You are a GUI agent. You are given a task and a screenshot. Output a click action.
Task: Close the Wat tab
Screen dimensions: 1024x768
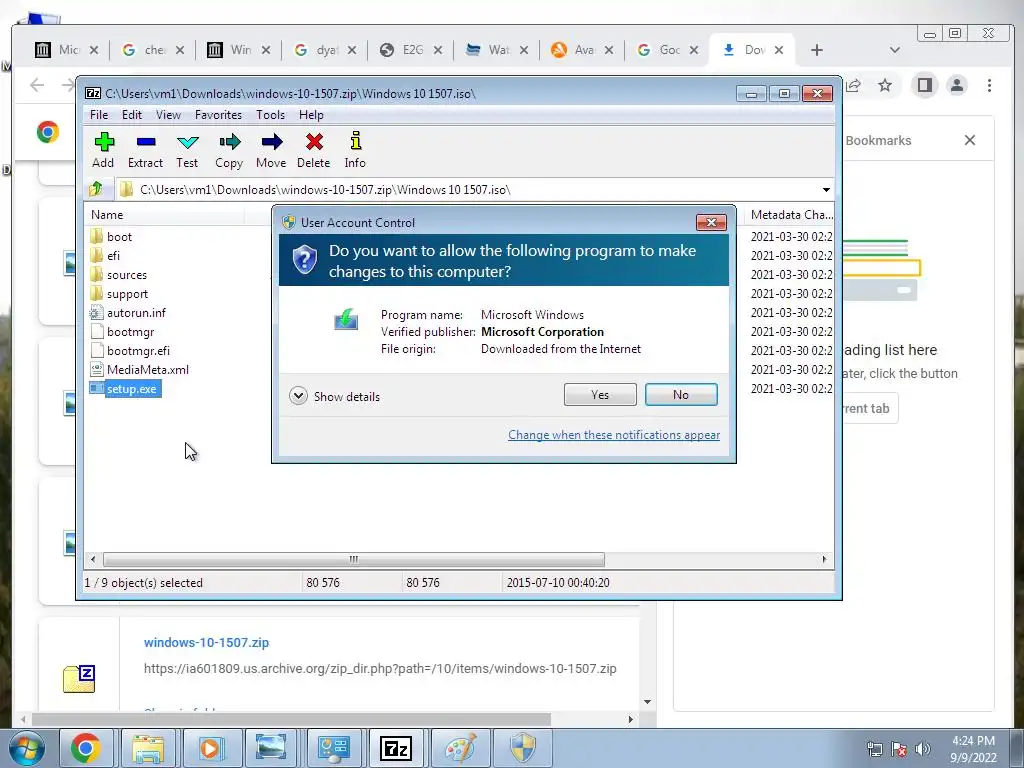click(x=524, y=50)
